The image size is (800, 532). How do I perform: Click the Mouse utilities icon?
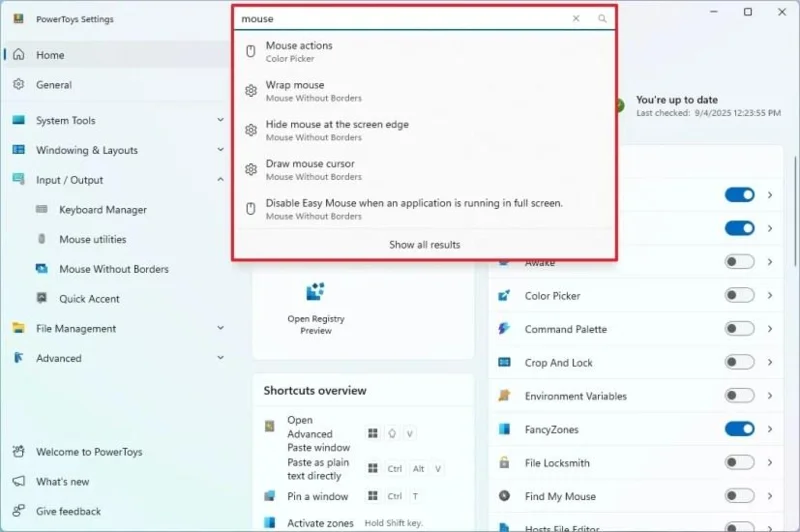[42, 239]
